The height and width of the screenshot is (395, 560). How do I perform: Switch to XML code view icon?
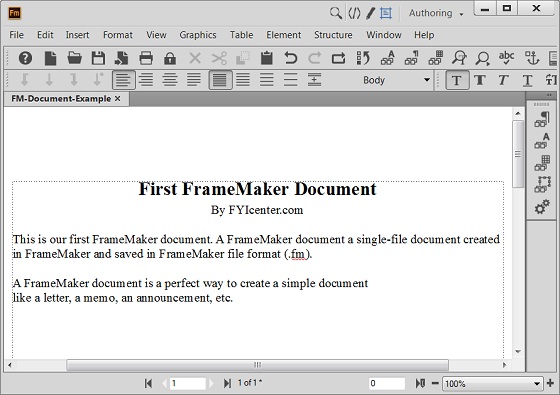354,13
